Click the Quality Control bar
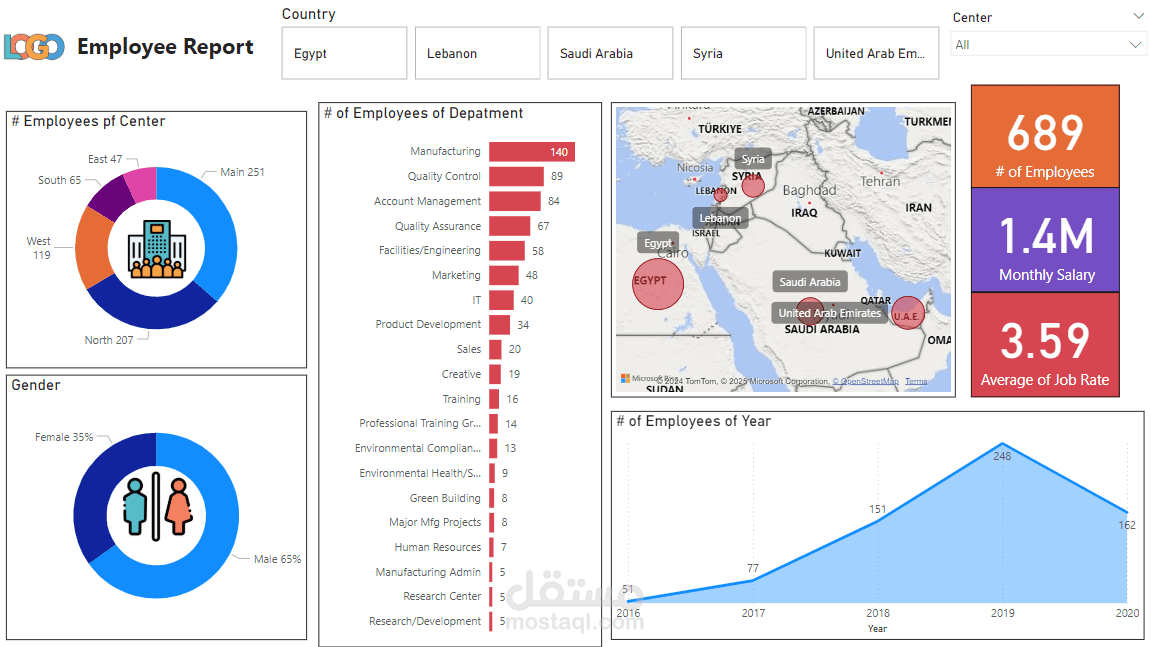1151x647 pixels. click(x=517, y=176)
